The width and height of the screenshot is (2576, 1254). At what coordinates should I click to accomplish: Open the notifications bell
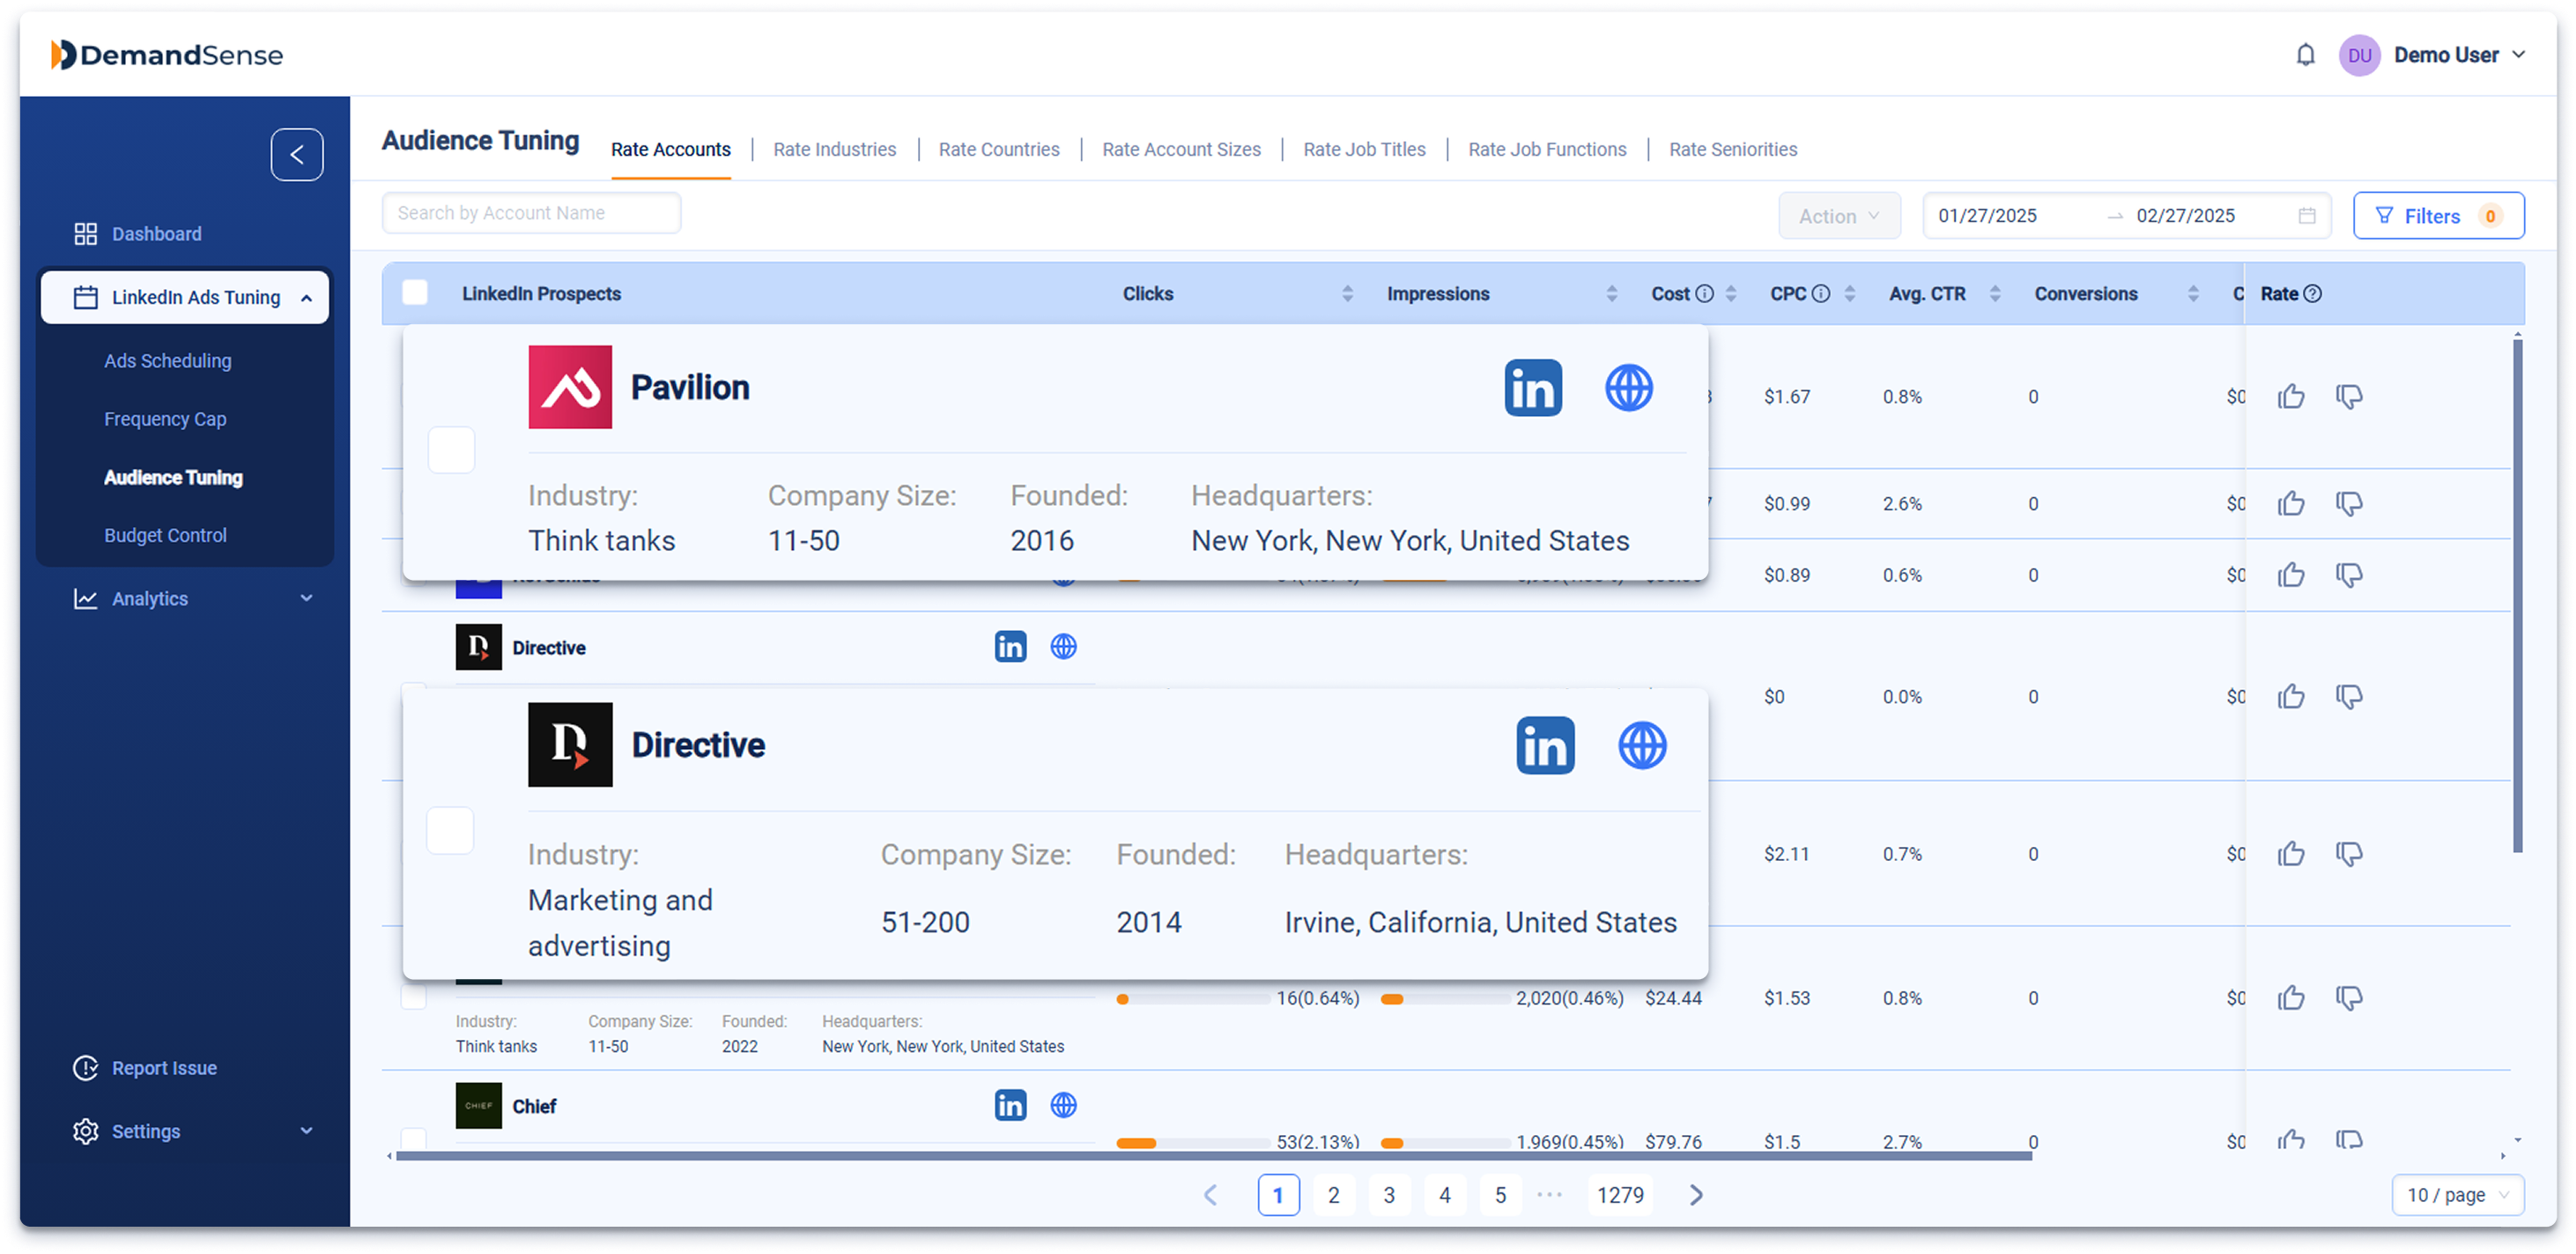click(2305, 55)
